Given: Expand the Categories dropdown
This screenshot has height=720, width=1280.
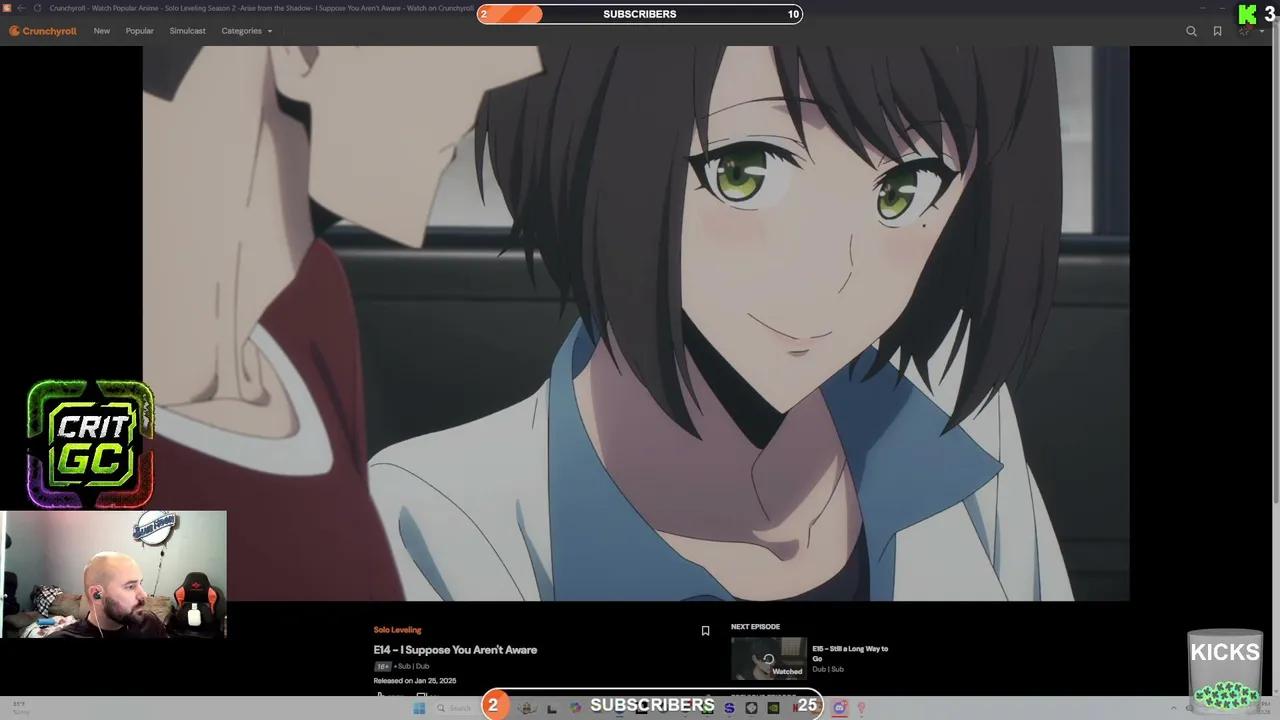Looking at the screenshot, I should (246, 31).
